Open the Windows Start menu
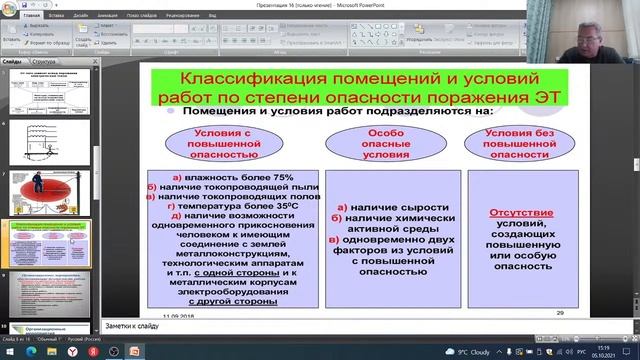Image resolution: width=640 pixels, height=360 pixels. pyautogui.click(x=10, y=351)
